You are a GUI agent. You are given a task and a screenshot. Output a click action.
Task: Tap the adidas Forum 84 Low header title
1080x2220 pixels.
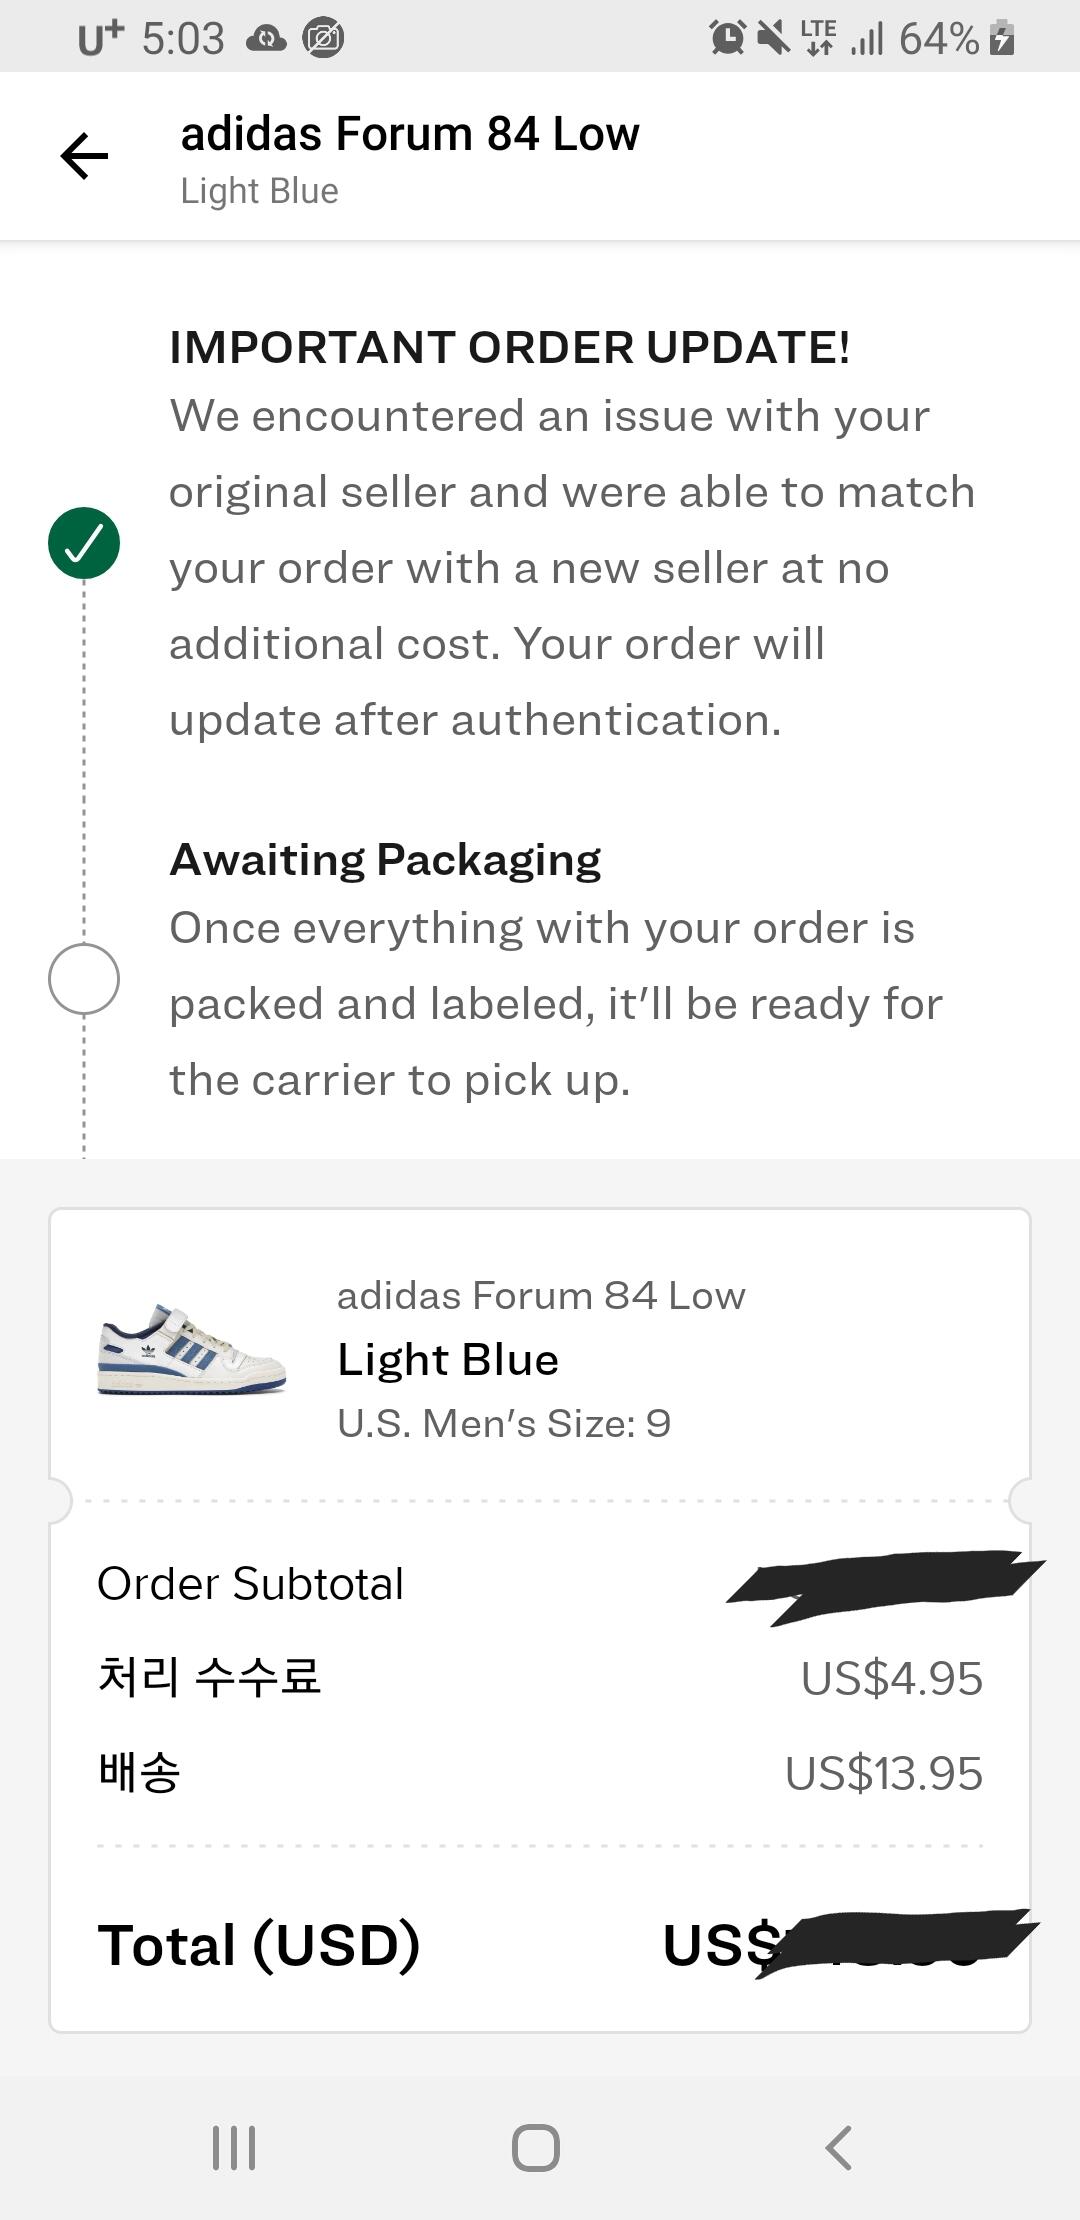pyautogui.click(x=410, y=134)
